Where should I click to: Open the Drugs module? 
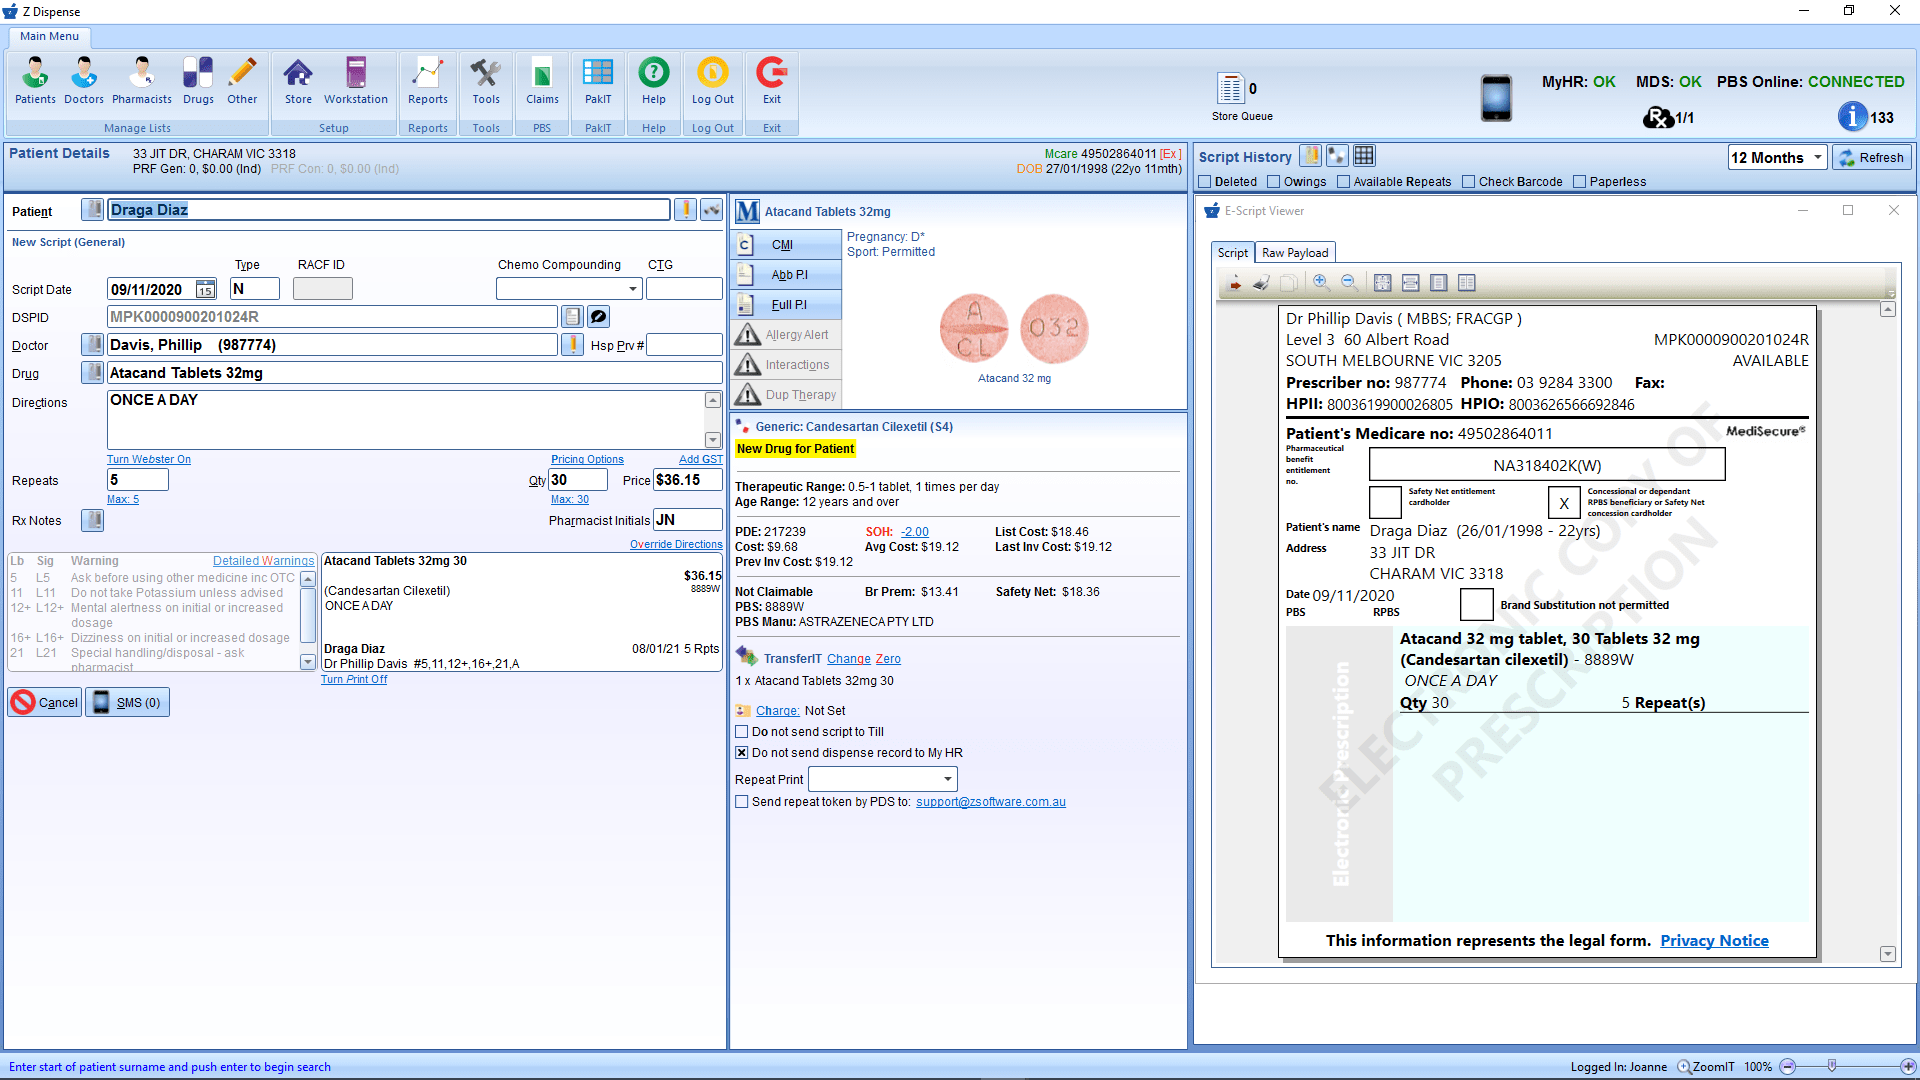pos(198,82)
